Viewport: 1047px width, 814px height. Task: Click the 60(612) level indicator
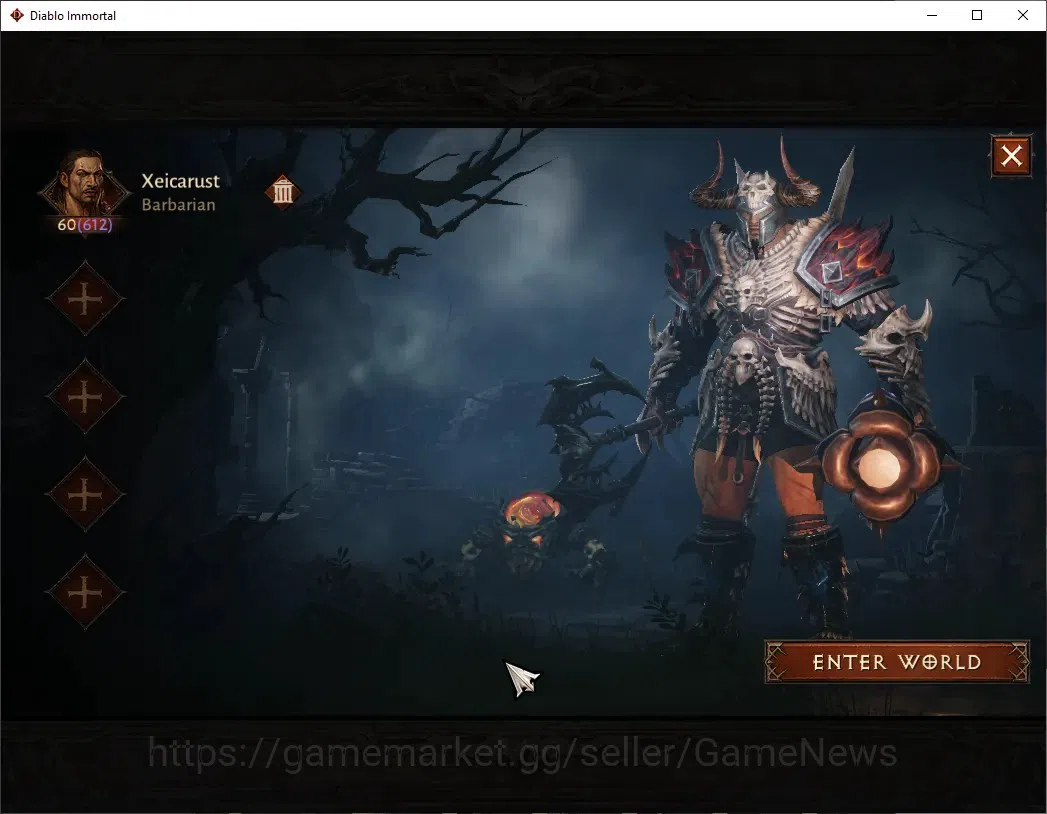pos(85,224)
